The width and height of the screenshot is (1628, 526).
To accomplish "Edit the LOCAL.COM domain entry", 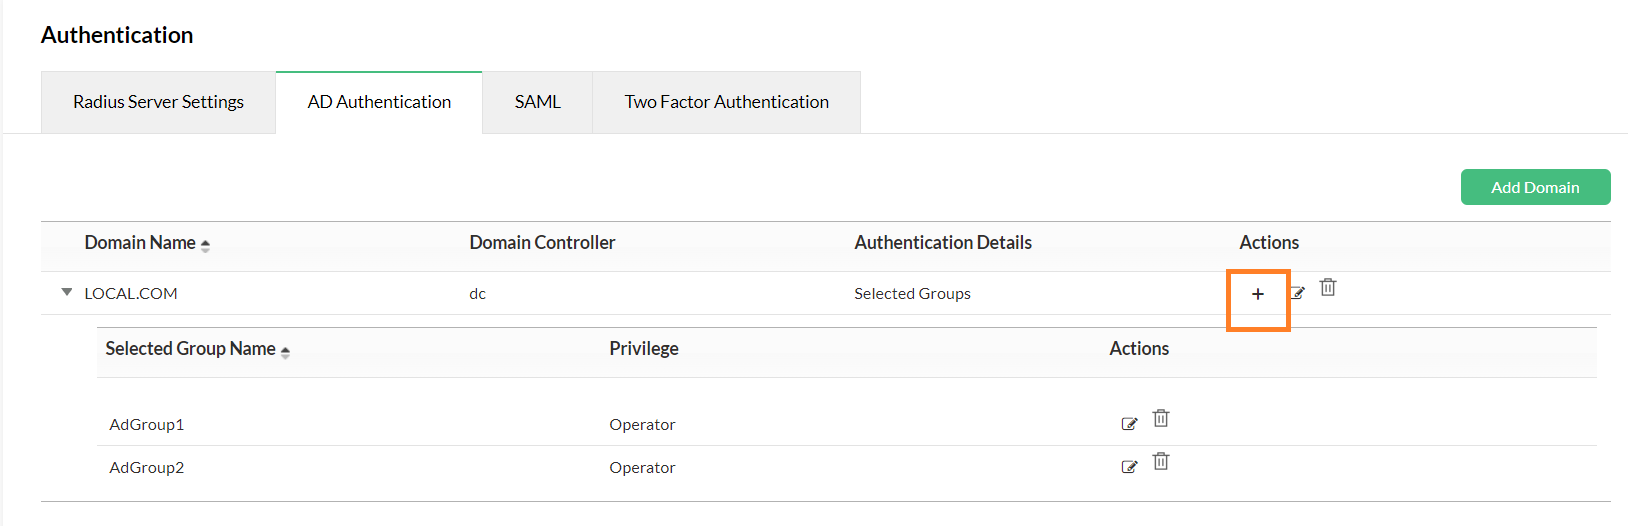I will [1298, 293].
